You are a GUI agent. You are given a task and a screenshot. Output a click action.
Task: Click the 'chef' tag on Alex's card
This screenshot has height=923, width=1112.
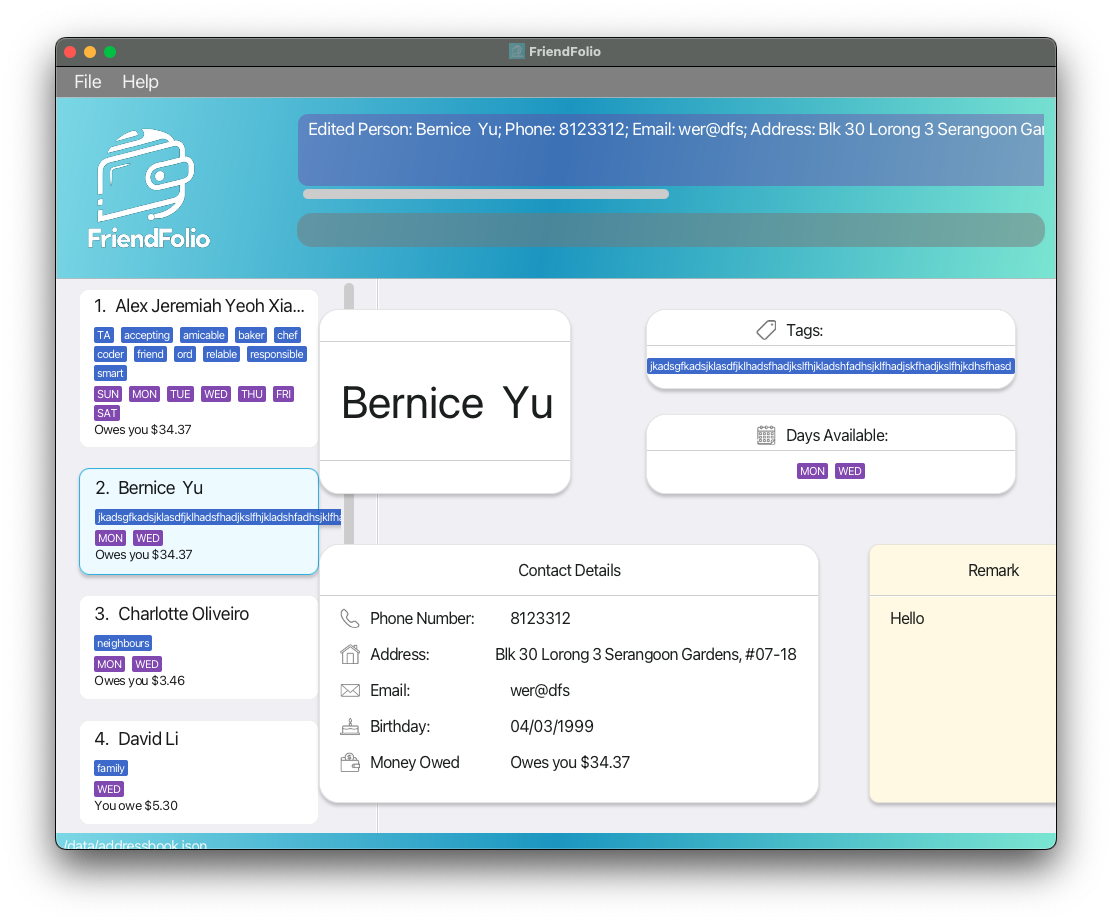[x=287, y=335]
